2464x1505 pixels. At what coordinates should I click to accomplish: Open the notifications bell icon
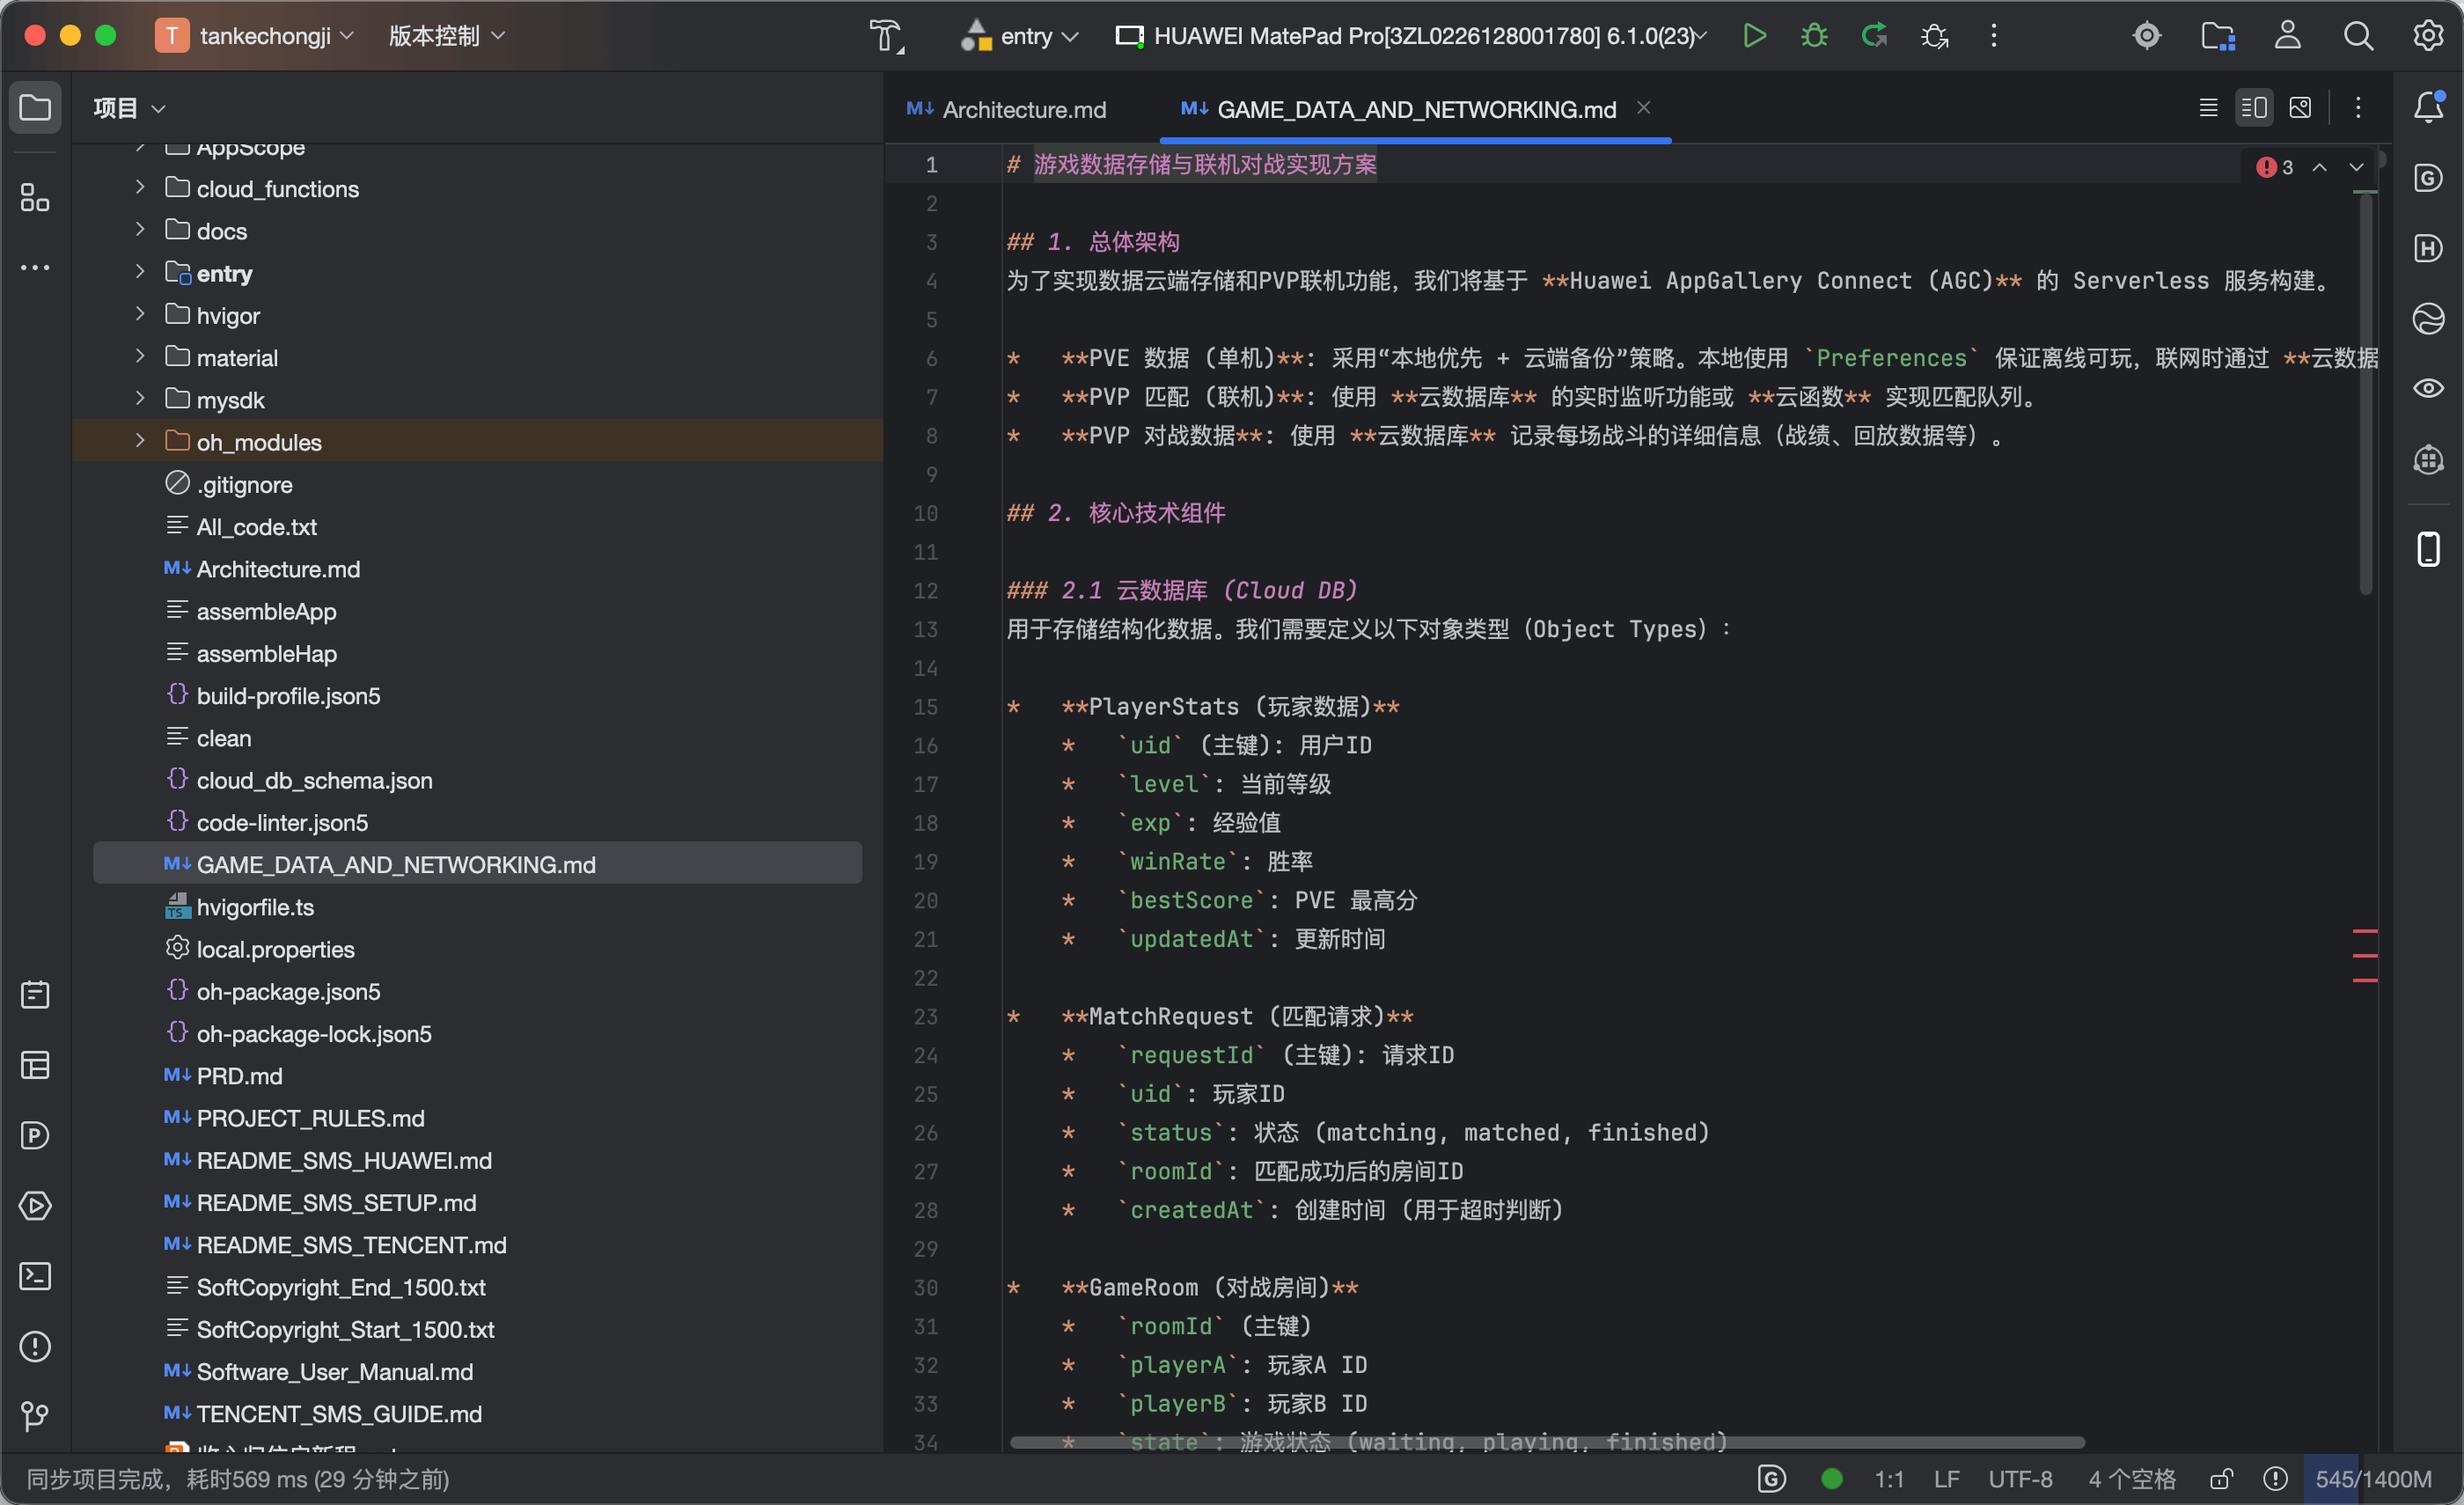[2429, 107]
